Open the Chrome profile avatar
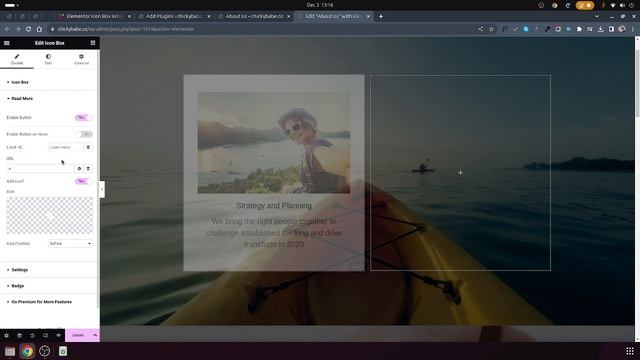 622,29
